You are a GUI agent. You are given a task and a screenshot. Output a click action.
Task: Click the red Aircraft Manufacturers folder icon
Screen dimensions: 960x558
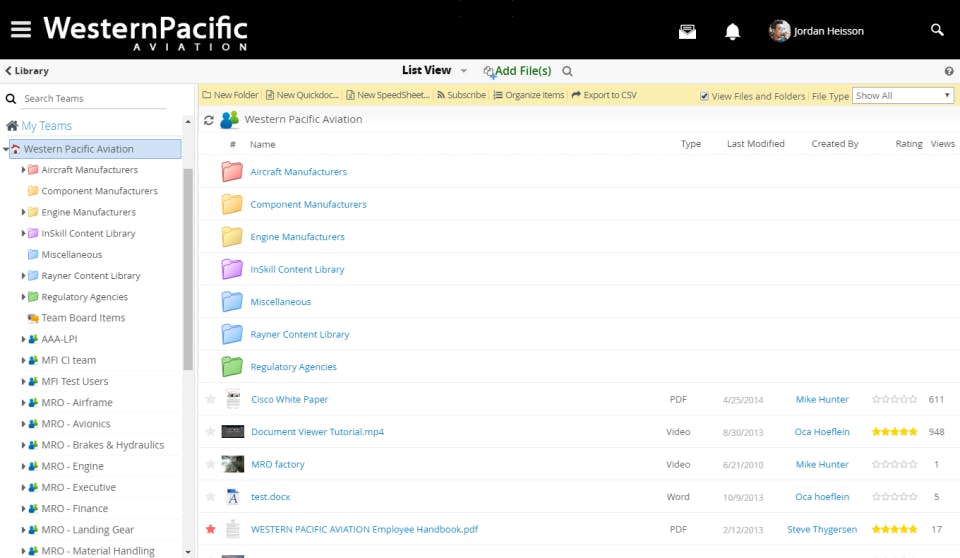(232, 172)
